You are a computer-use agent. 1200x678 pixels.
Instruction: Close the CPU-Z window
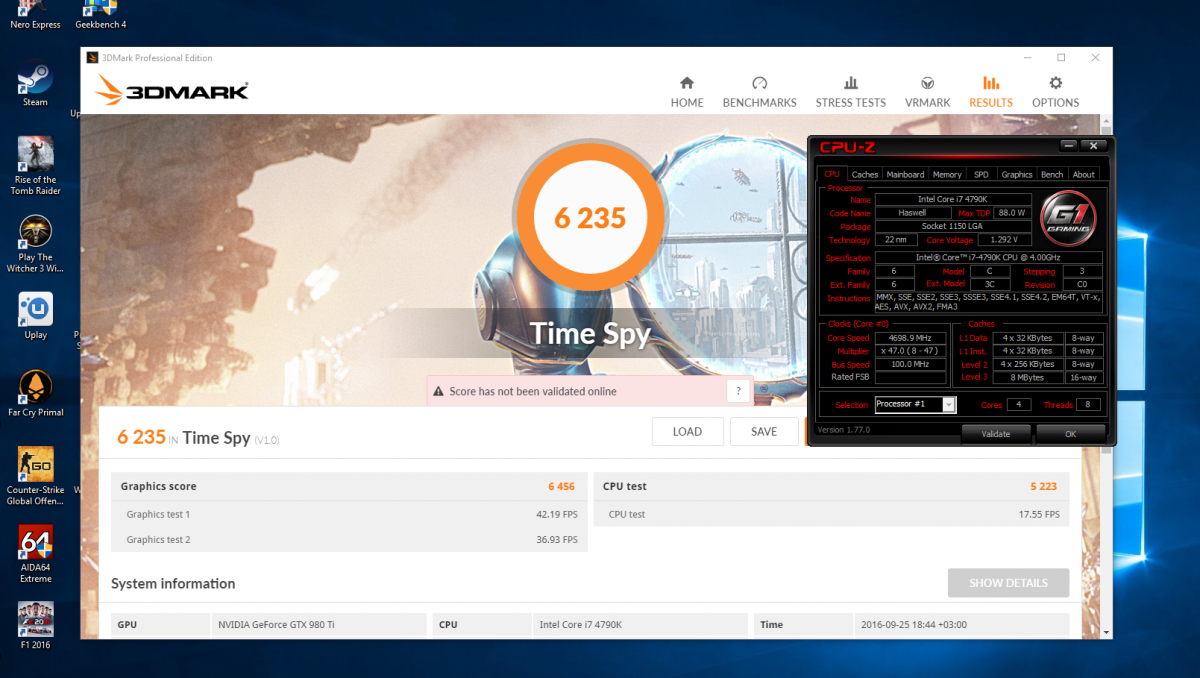click(1094, 146)
